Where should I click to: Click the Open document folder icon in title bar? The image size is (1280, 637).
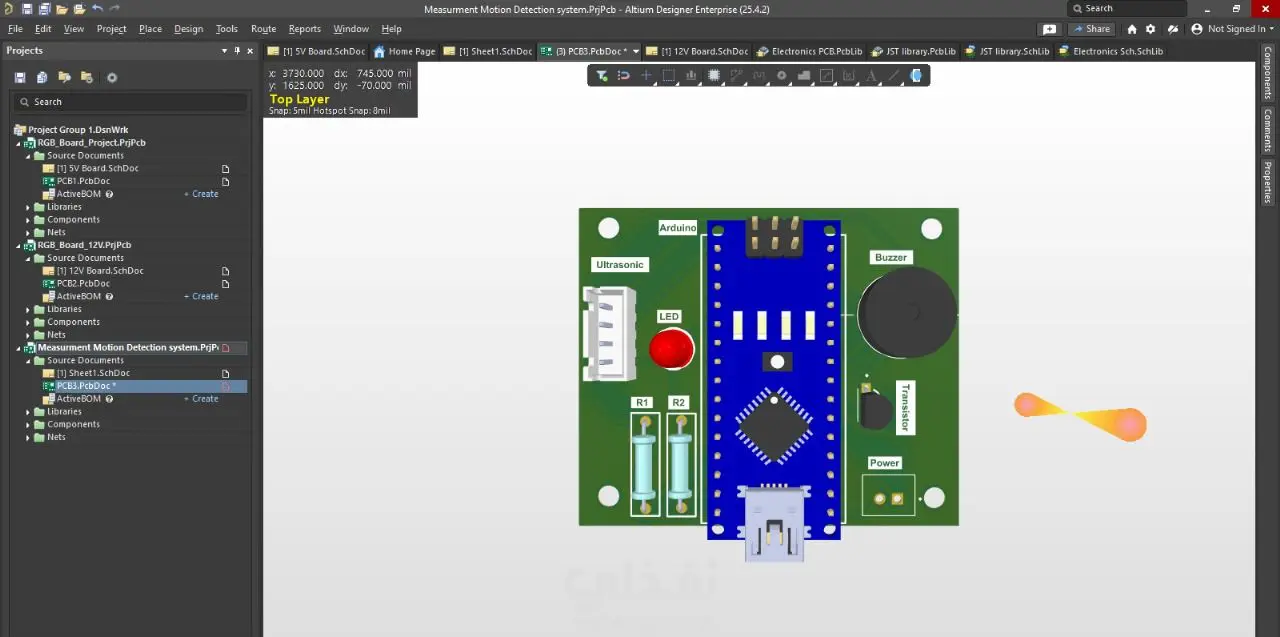pos(62,9)
